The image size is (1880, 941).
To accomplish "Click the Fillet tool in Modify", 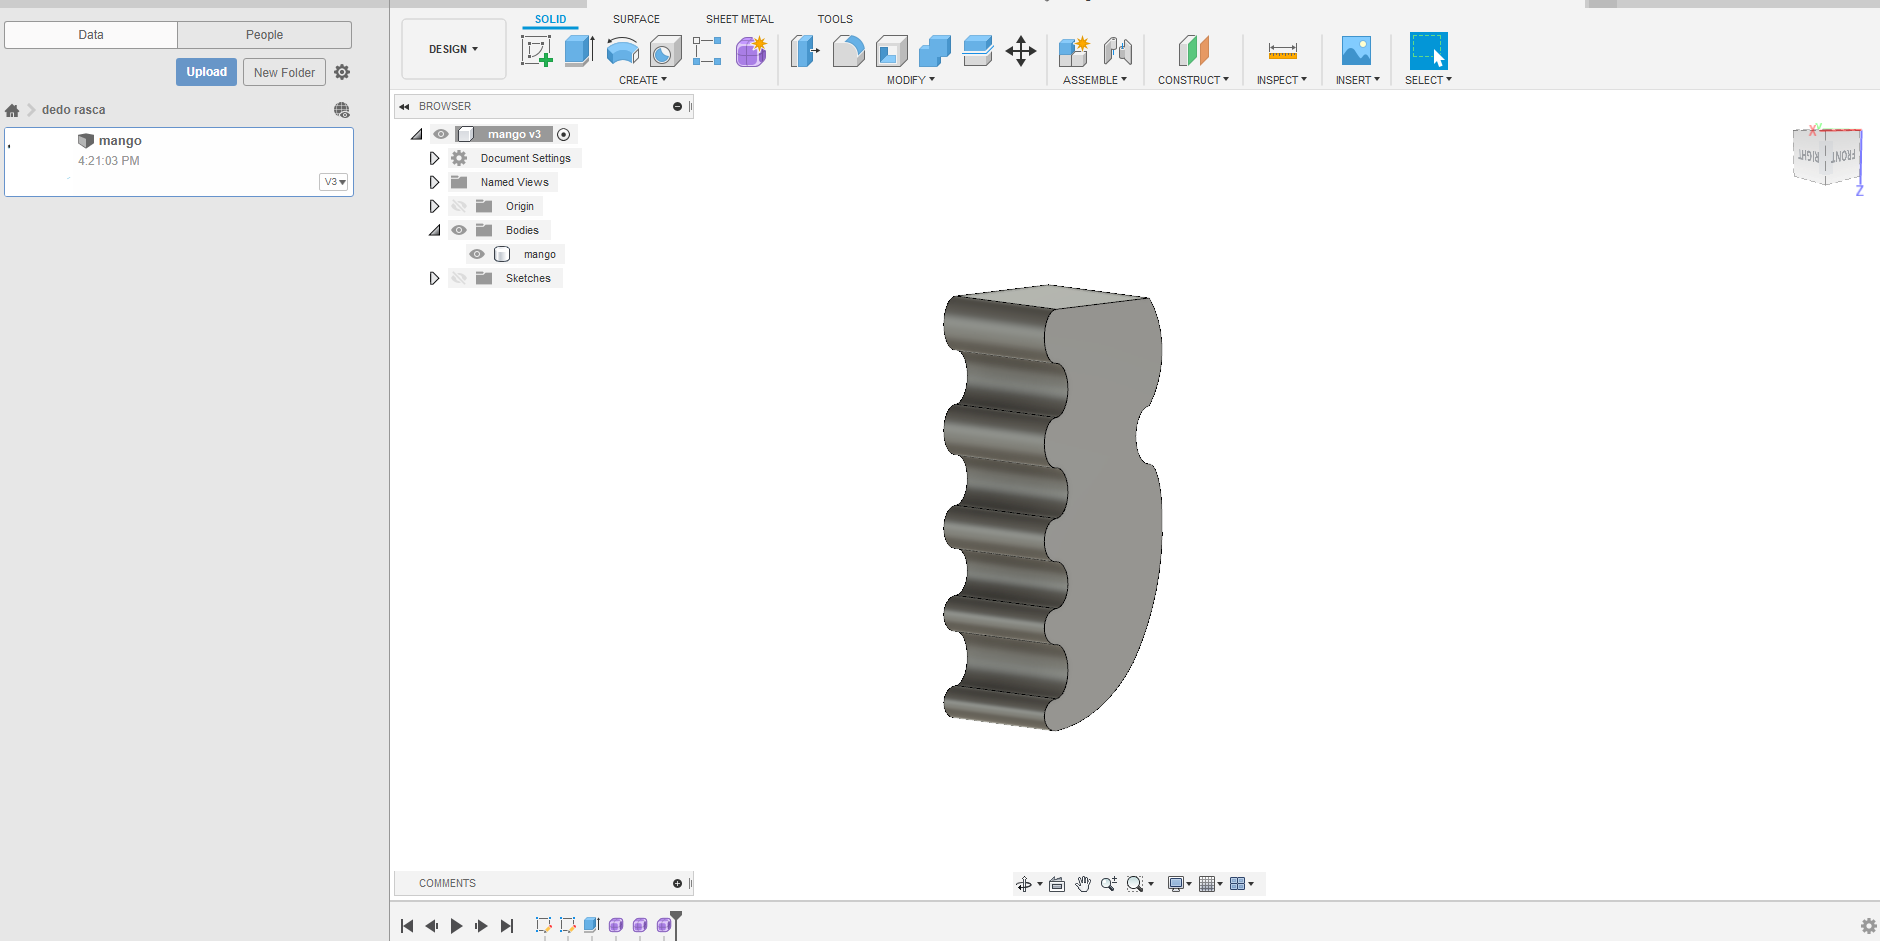I will click(x=848, y=50).
